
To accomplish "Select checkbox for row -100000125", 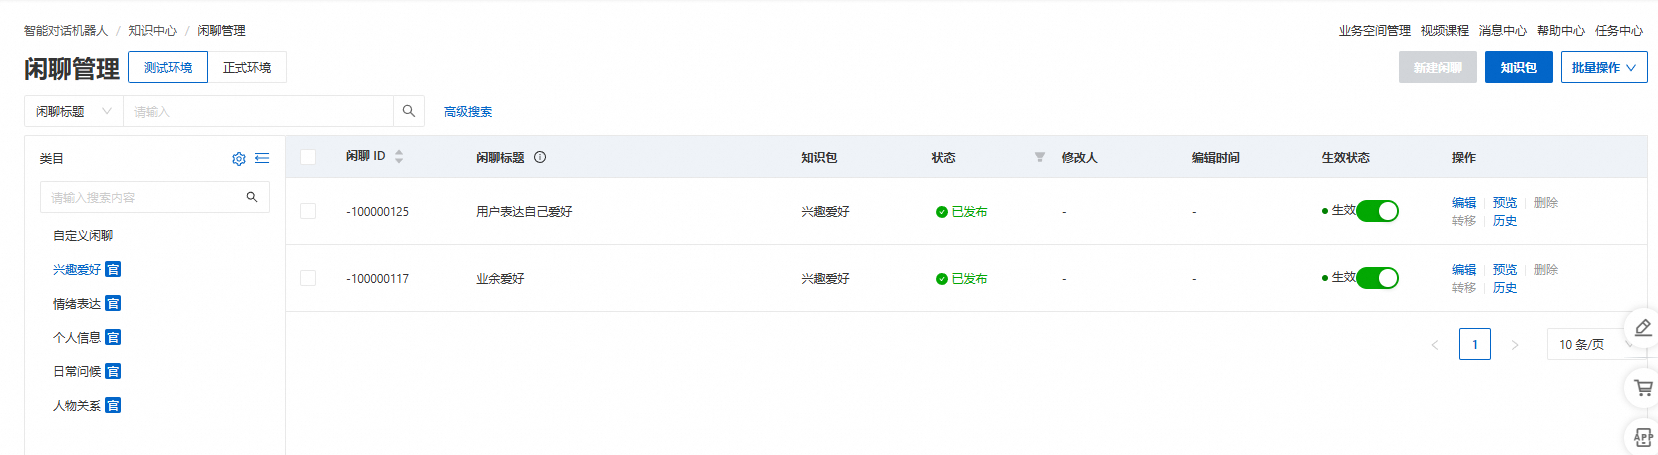I will coord(308,211).
